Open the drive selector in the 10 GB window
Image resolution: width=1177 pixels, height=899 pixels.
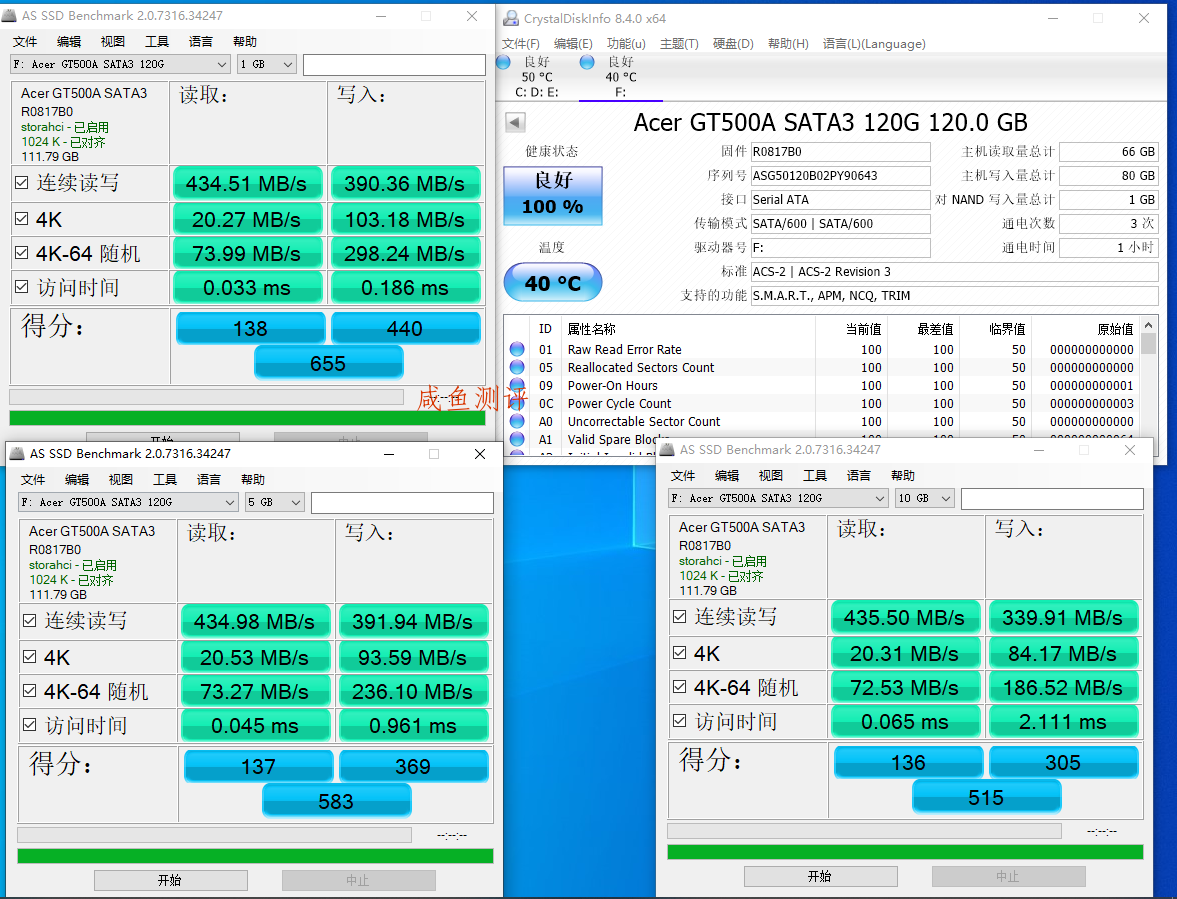point(778,498)
